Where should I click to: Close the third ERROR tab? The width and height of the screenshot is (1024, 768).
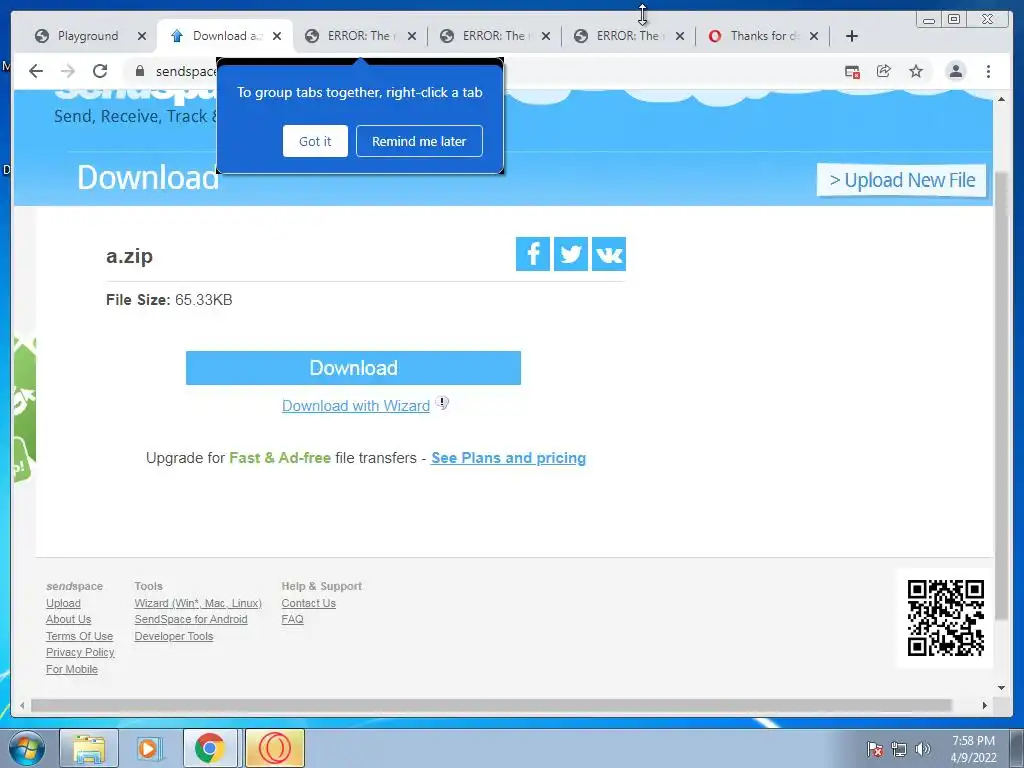680,36
